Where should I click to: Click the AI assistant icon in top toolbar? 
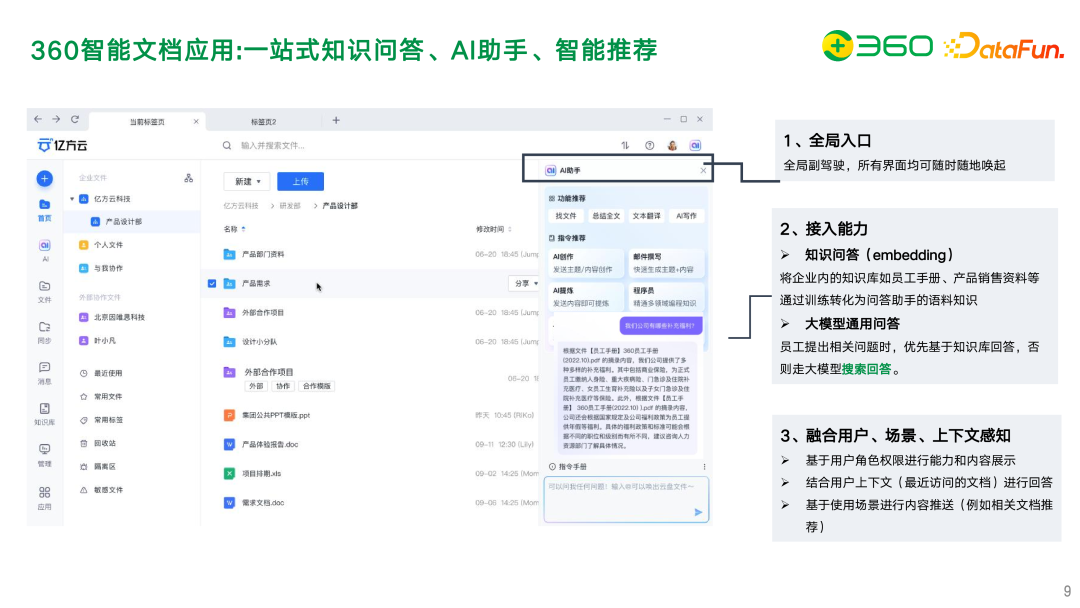[x=695, y=145]
